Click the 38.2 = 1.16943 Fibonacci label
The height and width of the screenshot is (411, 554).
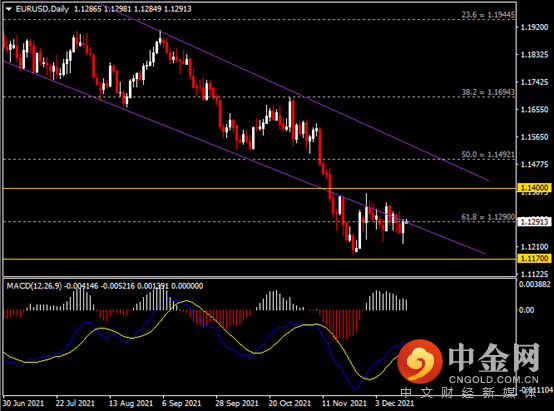click(488, 92)
